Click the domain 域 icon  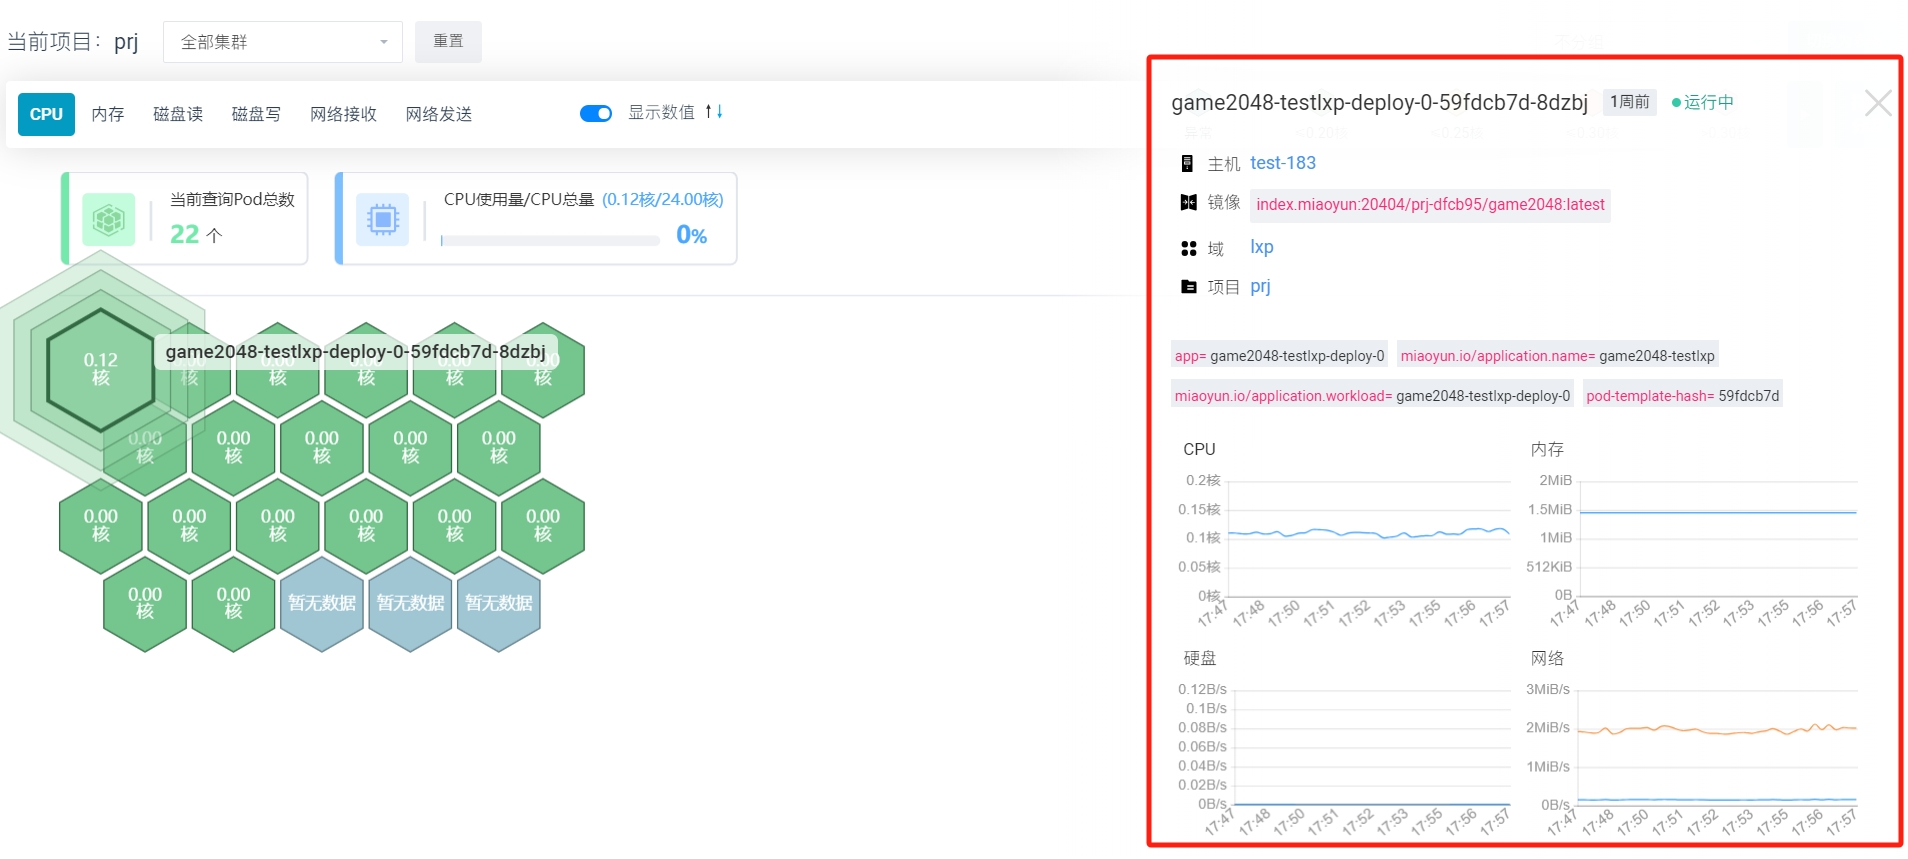(x=1188, y=248)
